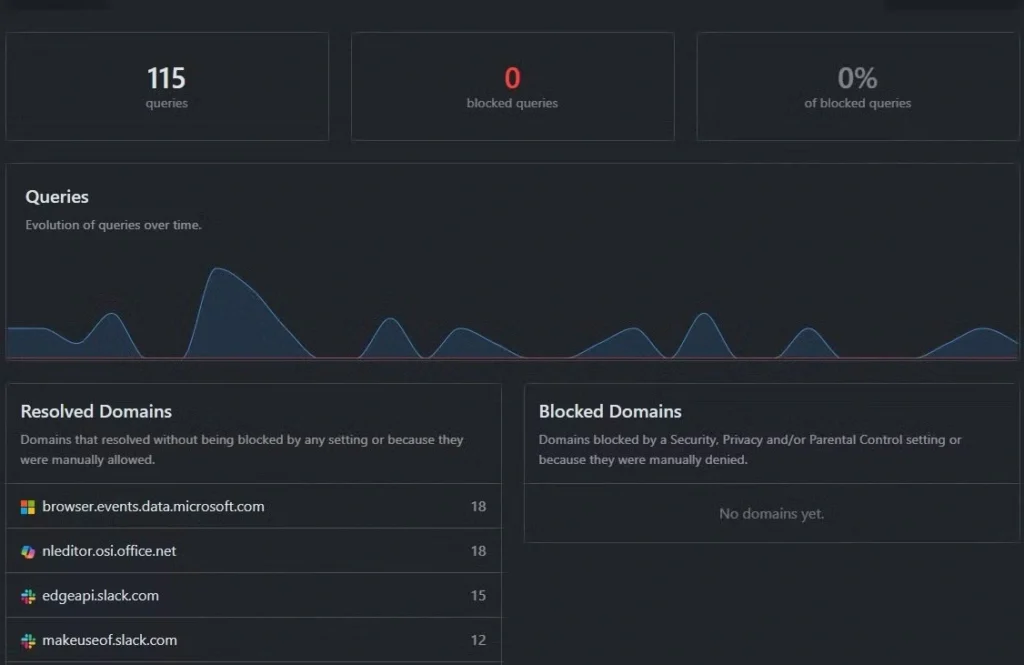Viewport: 1024px width, 665px height.
Task: Click the Blocked Domains heading
Action: click(610, 411)
